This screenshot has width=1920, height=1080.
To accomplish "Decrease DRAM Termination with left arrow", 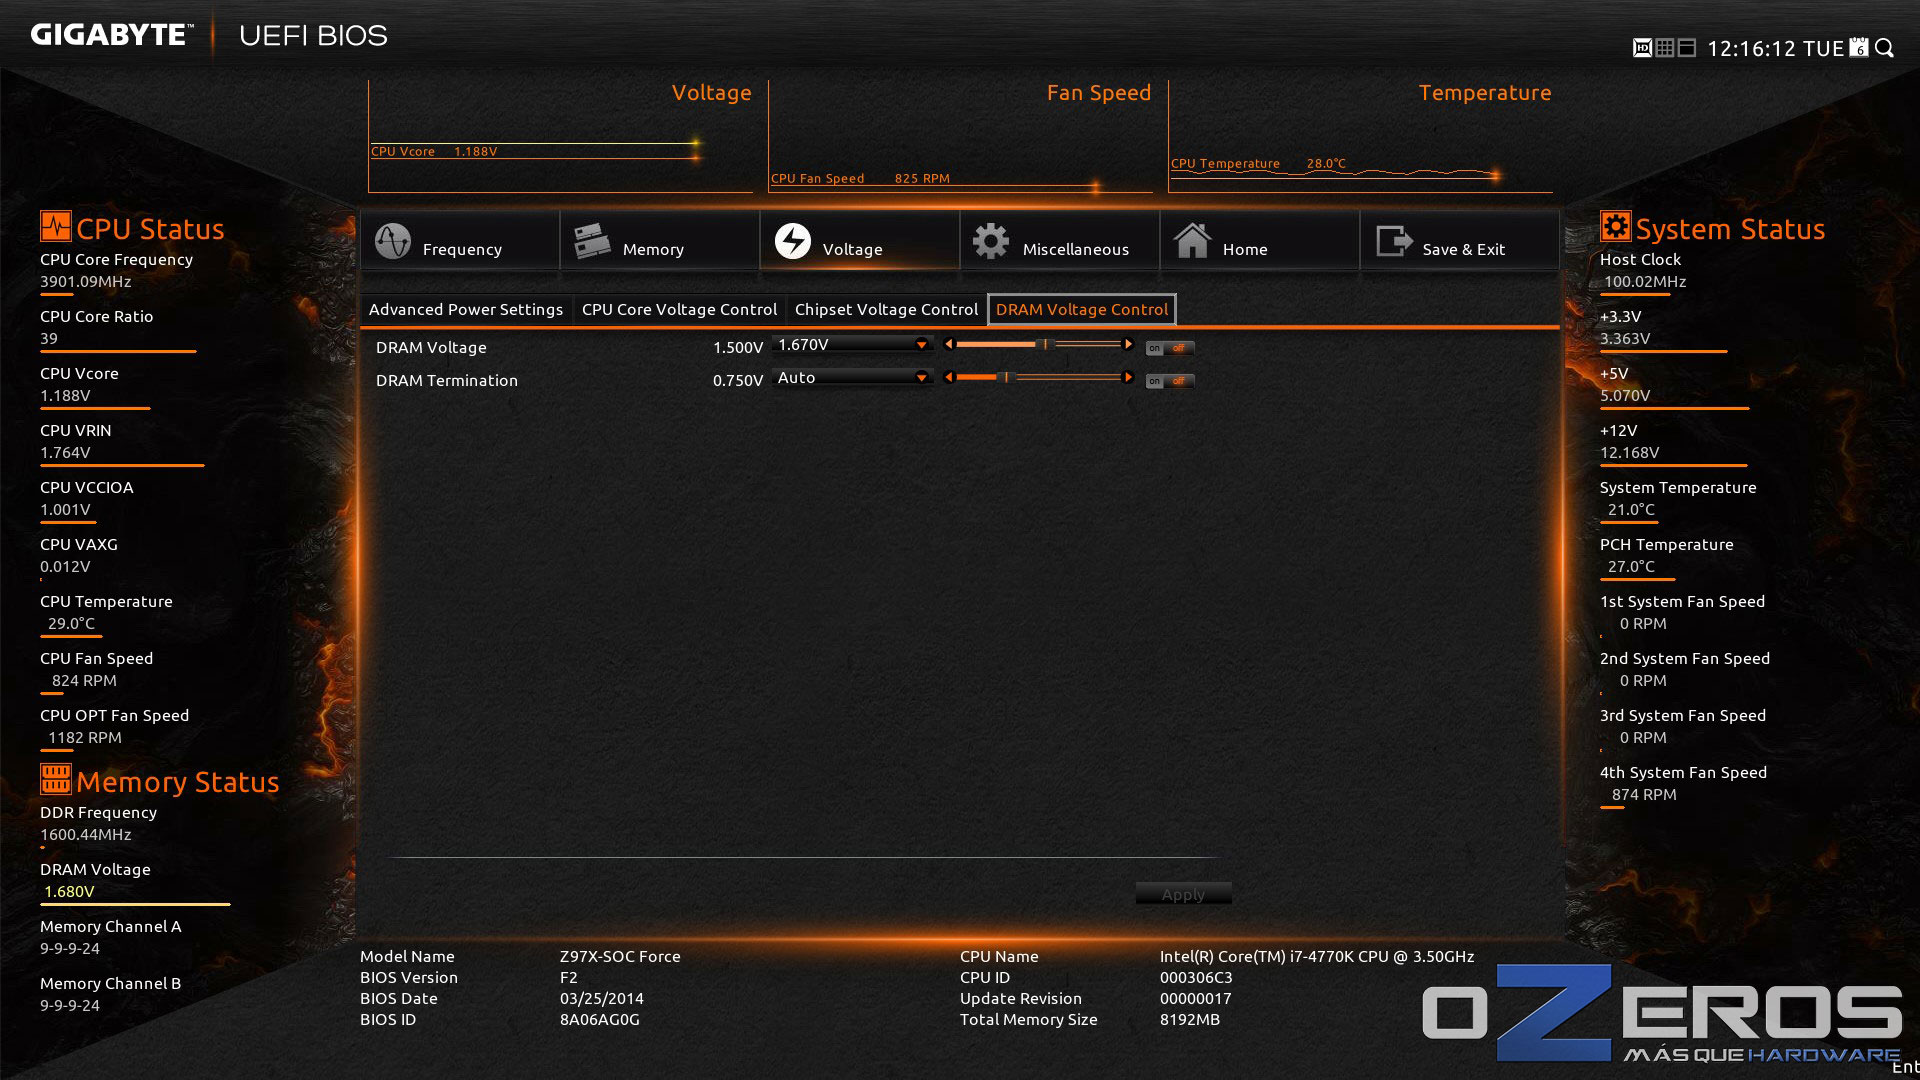I will pyautogui.click(x=948, y=377).
